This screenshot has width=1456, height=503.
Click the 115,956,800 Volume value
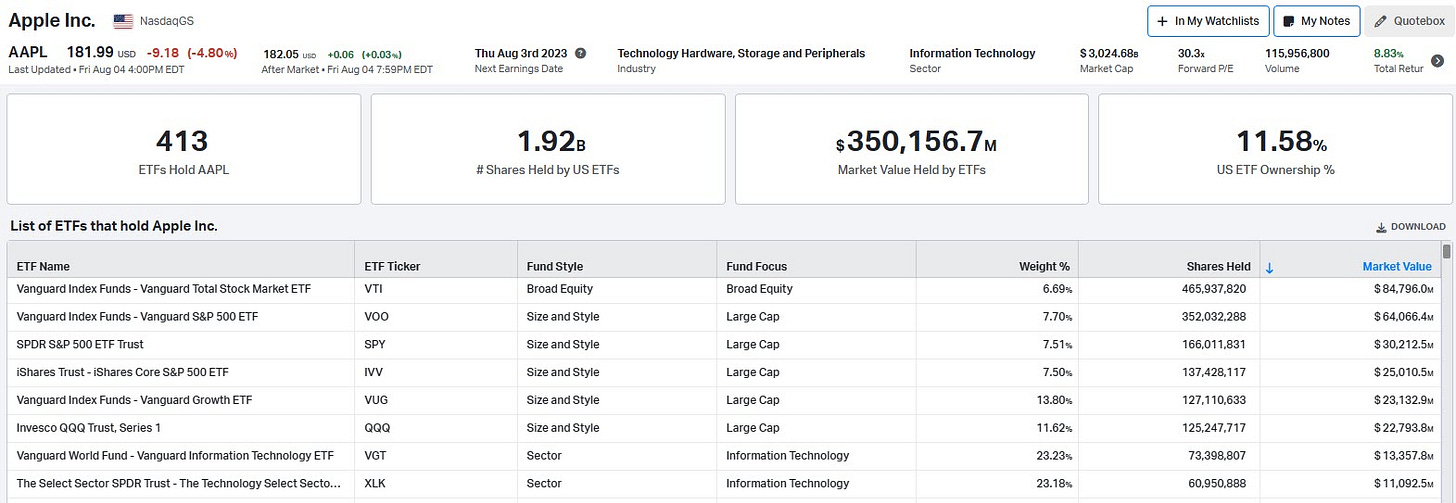(x=1297, y=53)
